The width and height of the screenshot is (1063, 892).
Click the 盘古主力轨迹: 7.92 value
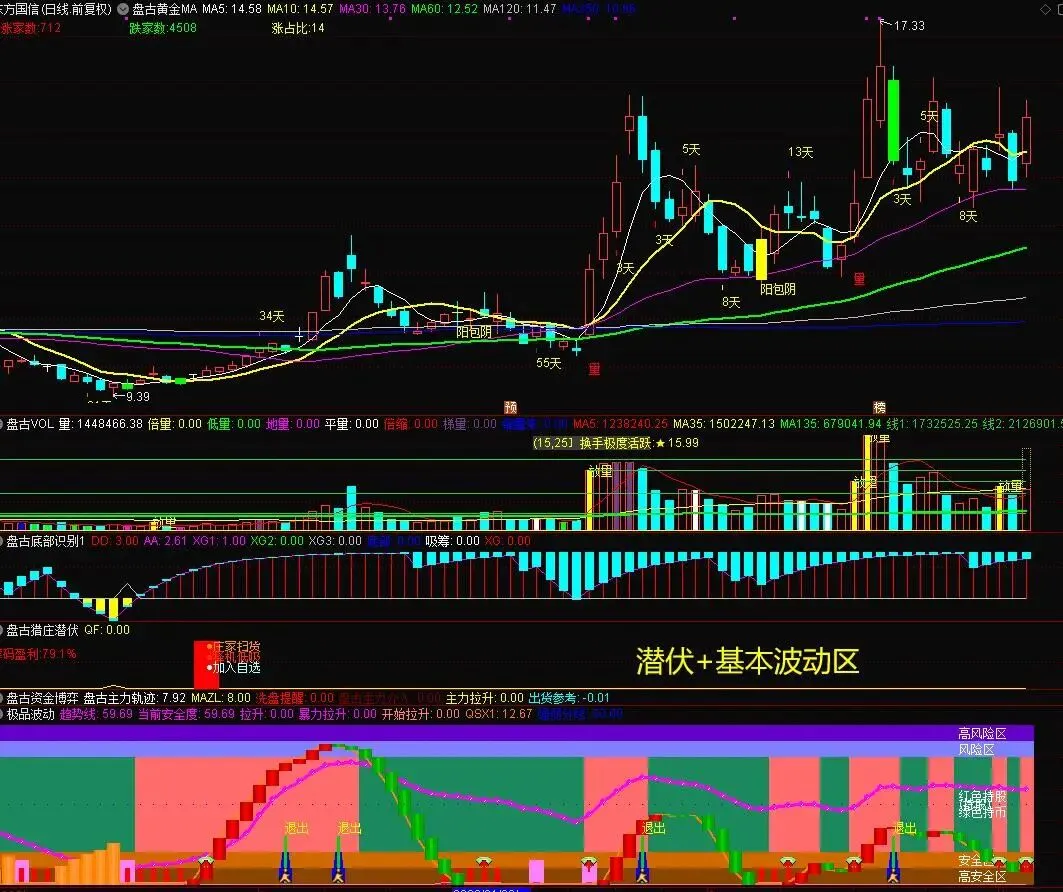tap(134, 698)
